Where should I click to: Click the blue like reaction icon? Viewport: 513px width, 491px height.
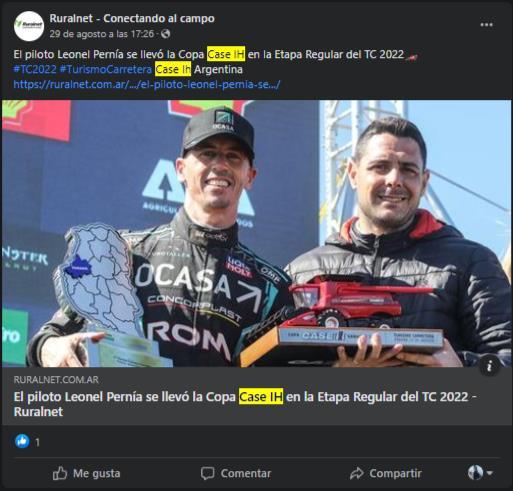pyautogui.click(x=22, y=441)
